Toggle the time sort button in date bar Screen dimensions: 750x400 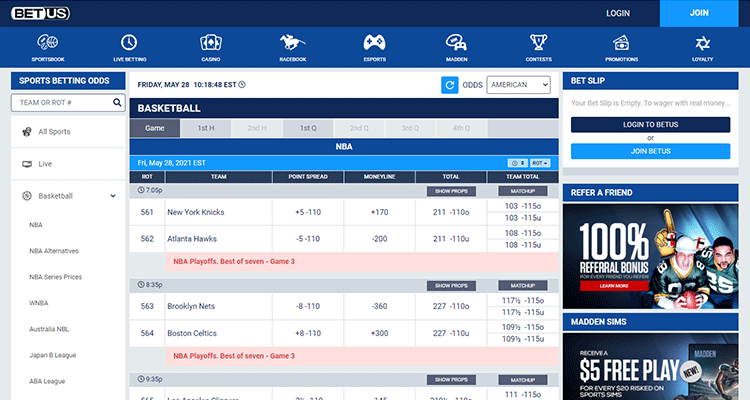pos(518,163)
